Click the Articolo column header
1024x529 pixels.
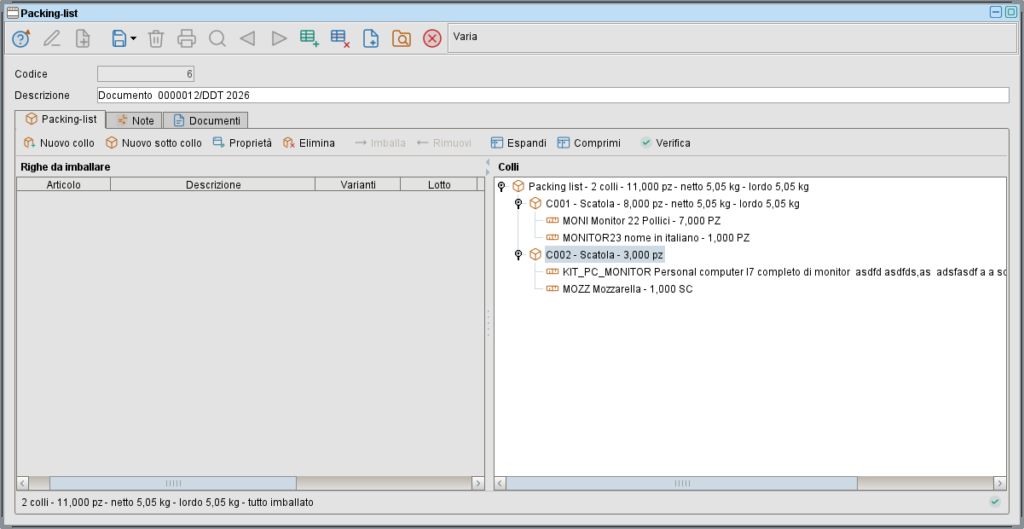63,185
